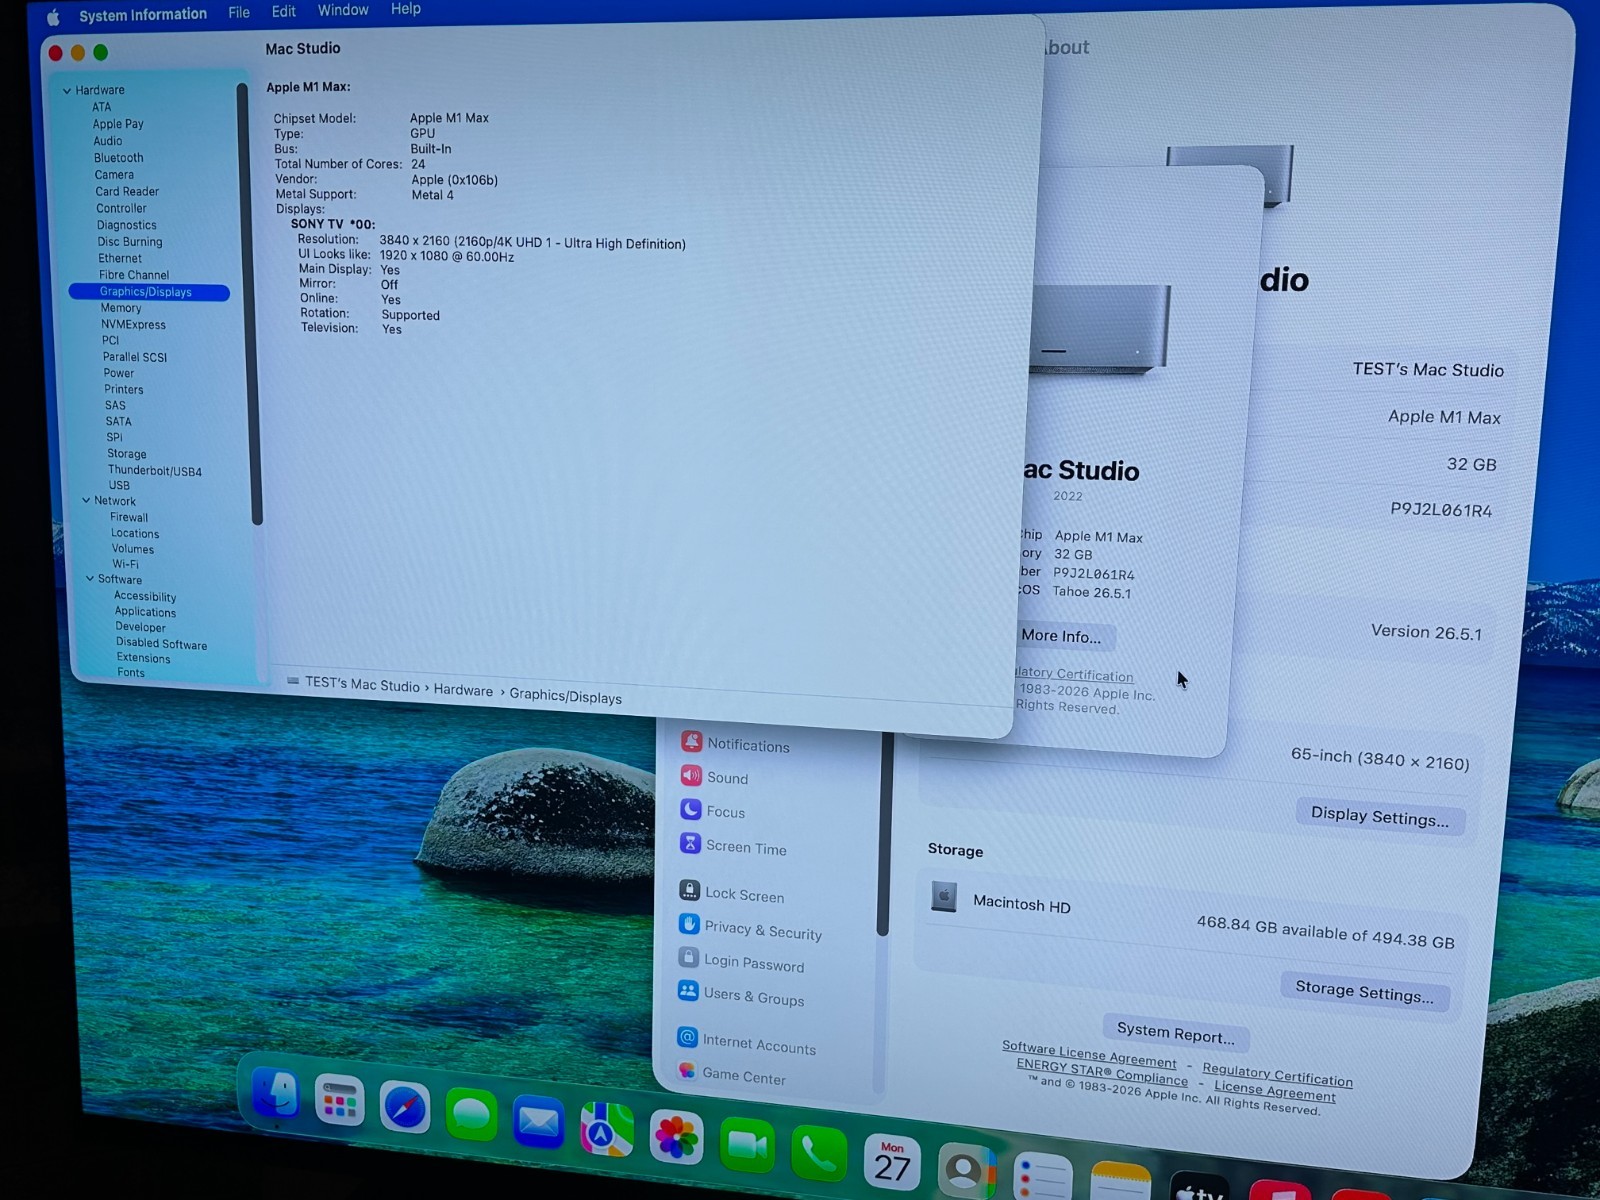Open Storage Settings... button
This screenshot has height=1200, width=1600.
pyautogui.click(x=1364, y=991)
